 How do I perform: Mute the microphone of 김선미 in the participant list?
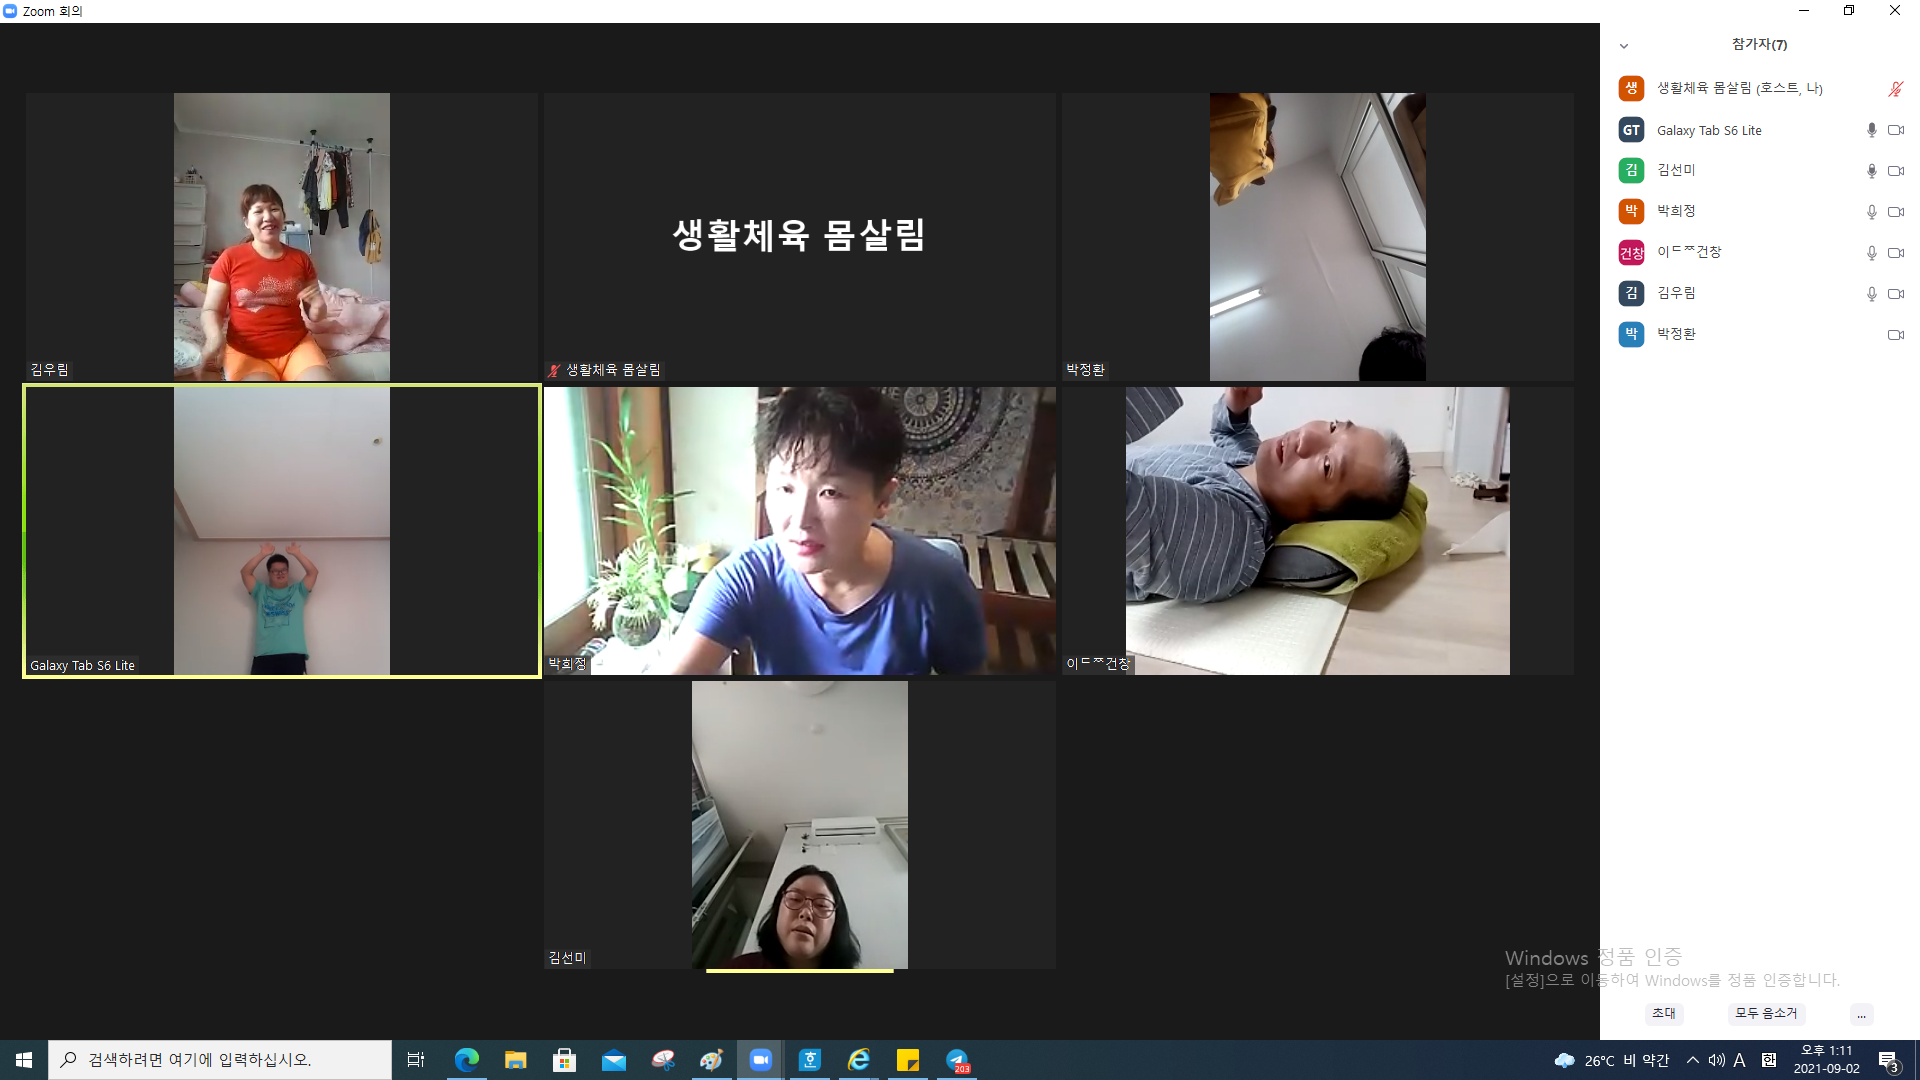pyautogui.click(x=1871, y=171)
